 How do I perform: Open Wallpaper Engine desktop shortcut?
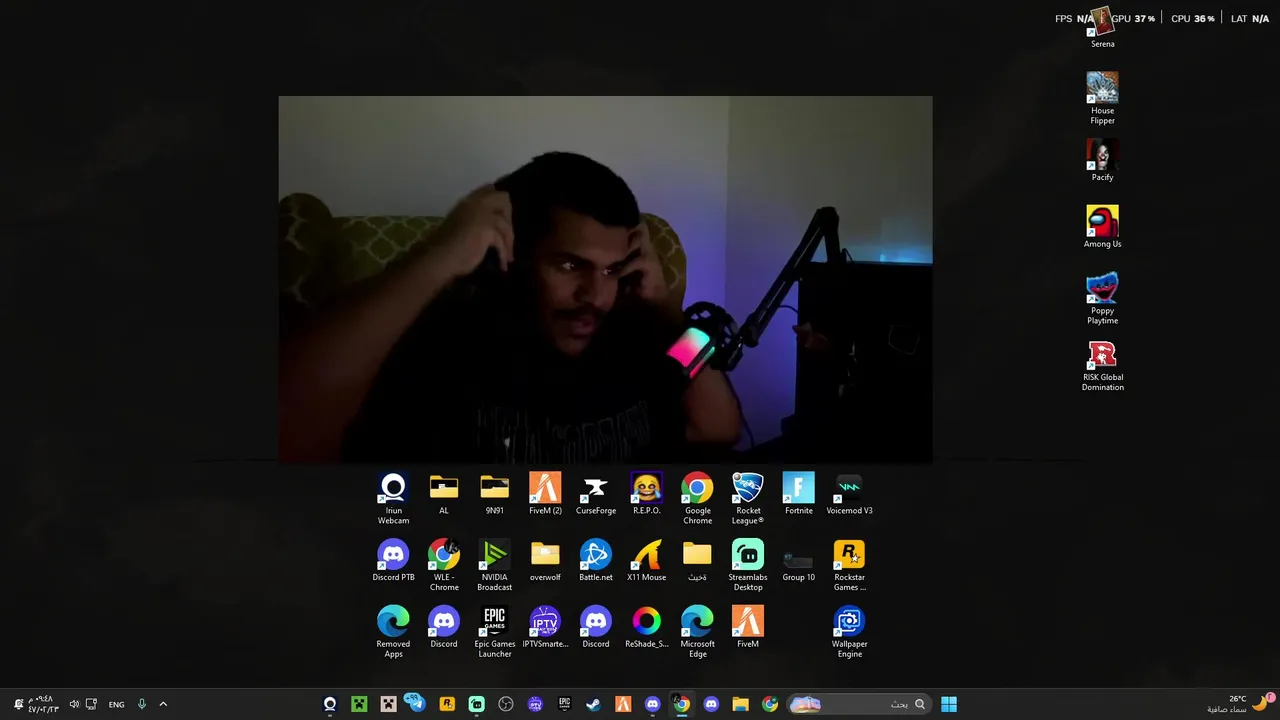pos(849,632)
